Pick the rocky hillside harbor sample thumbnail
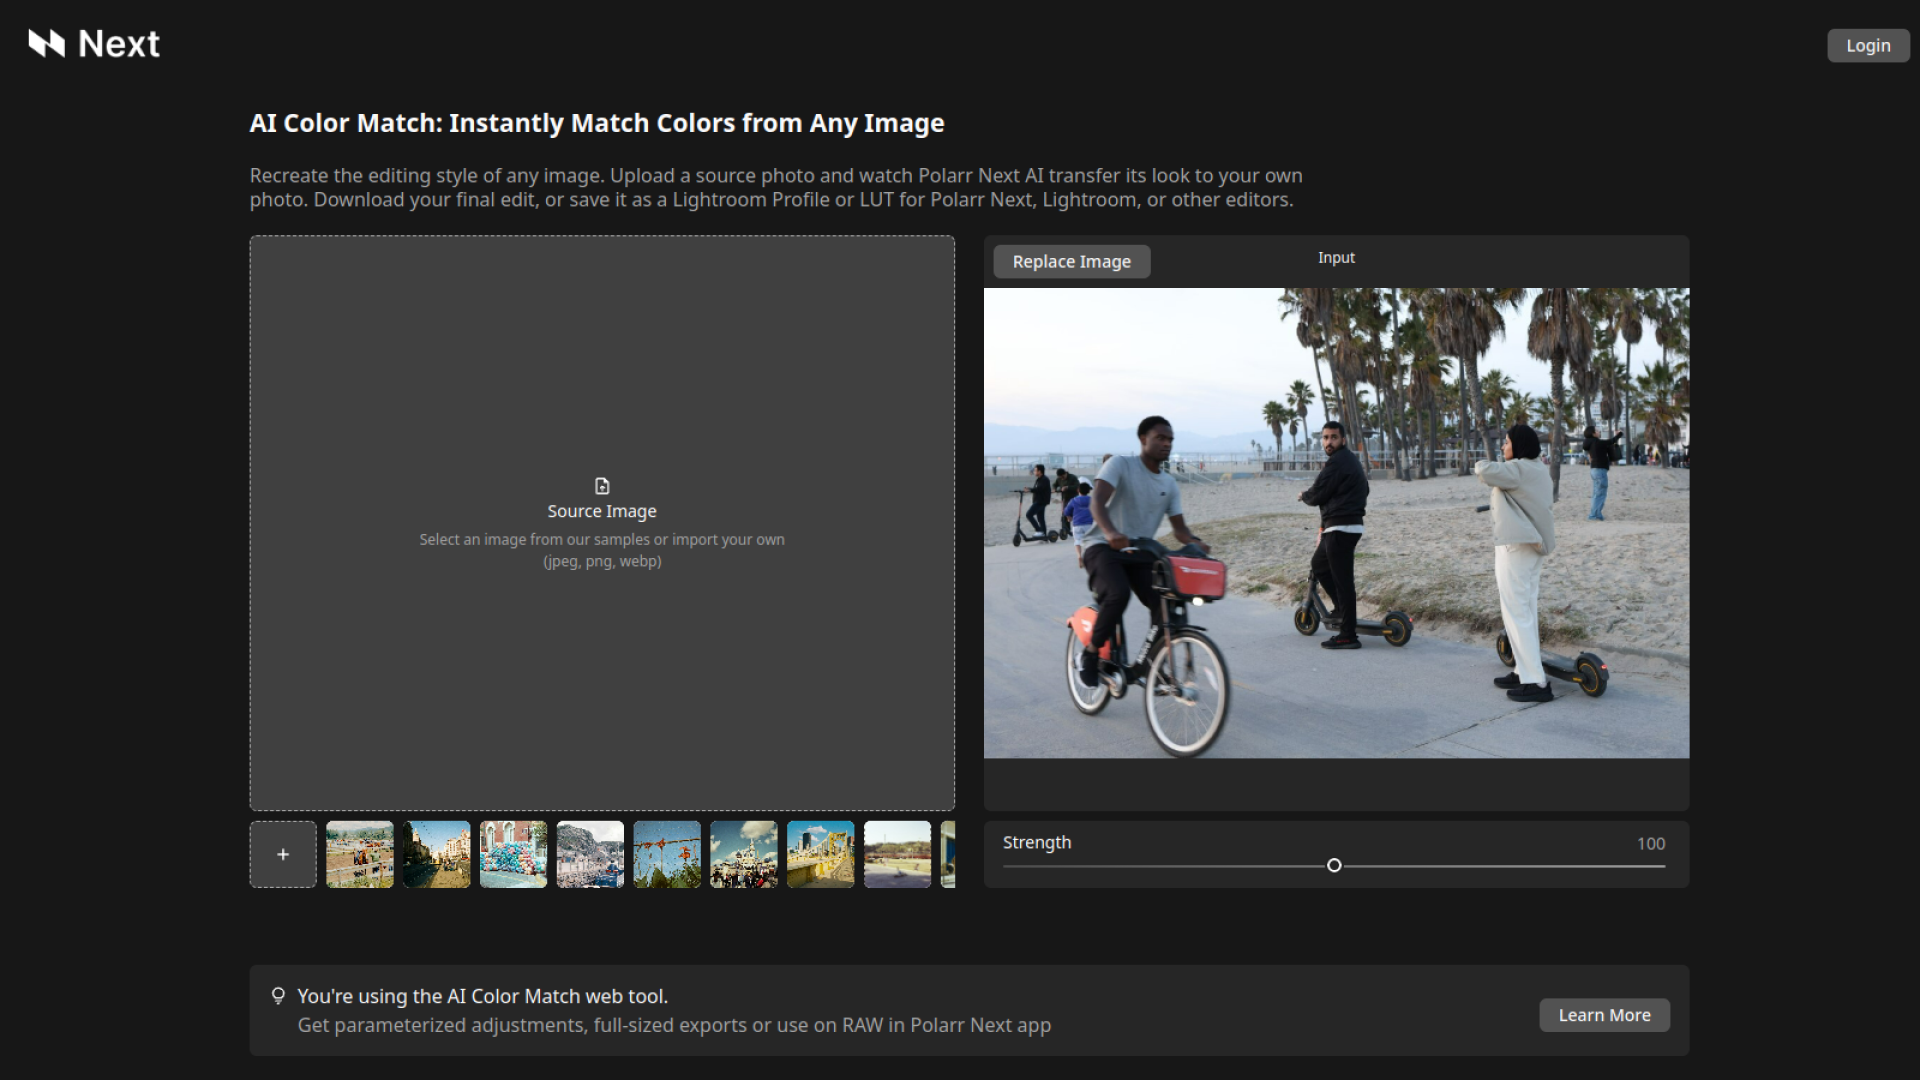1920x1080 pixels. (x=590, y=854)
